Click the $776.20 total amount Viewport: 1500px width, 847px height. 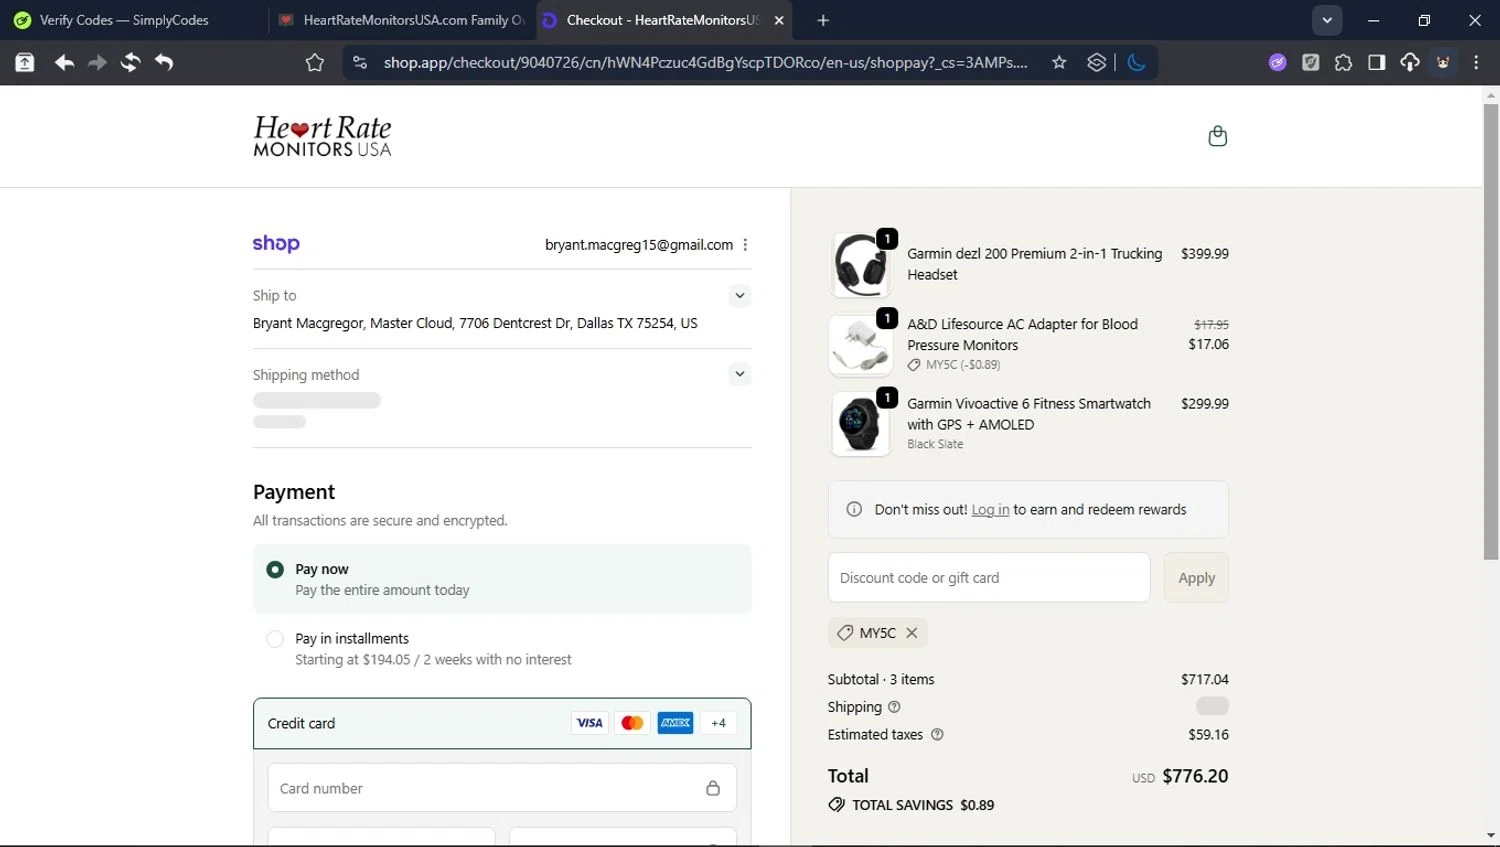(1195, 776)
